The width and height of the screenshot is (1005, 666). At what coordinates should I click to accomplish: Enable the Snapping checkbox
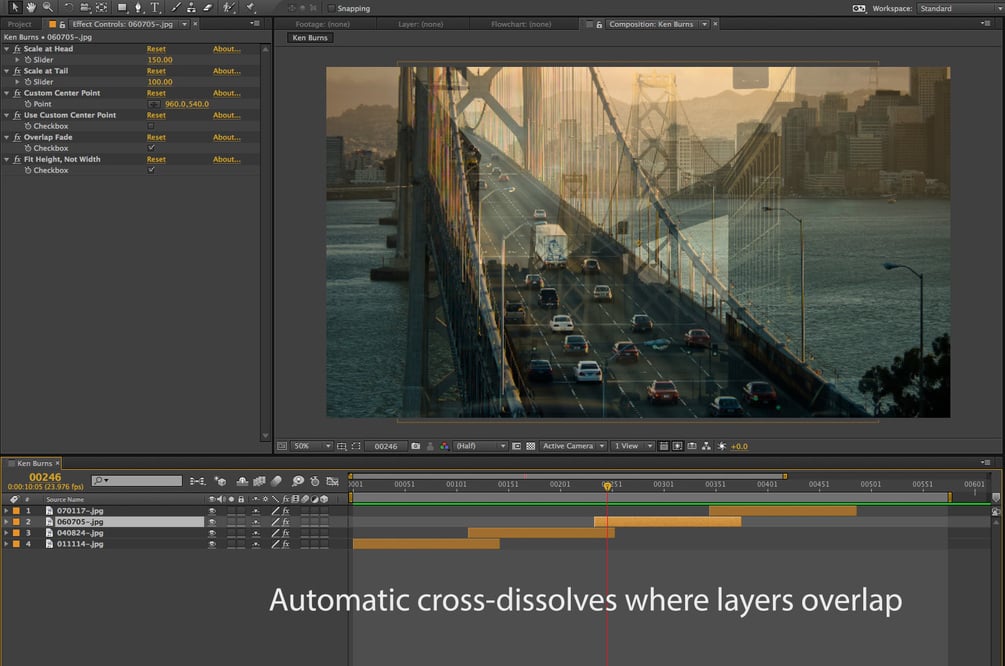click(332, 8)
